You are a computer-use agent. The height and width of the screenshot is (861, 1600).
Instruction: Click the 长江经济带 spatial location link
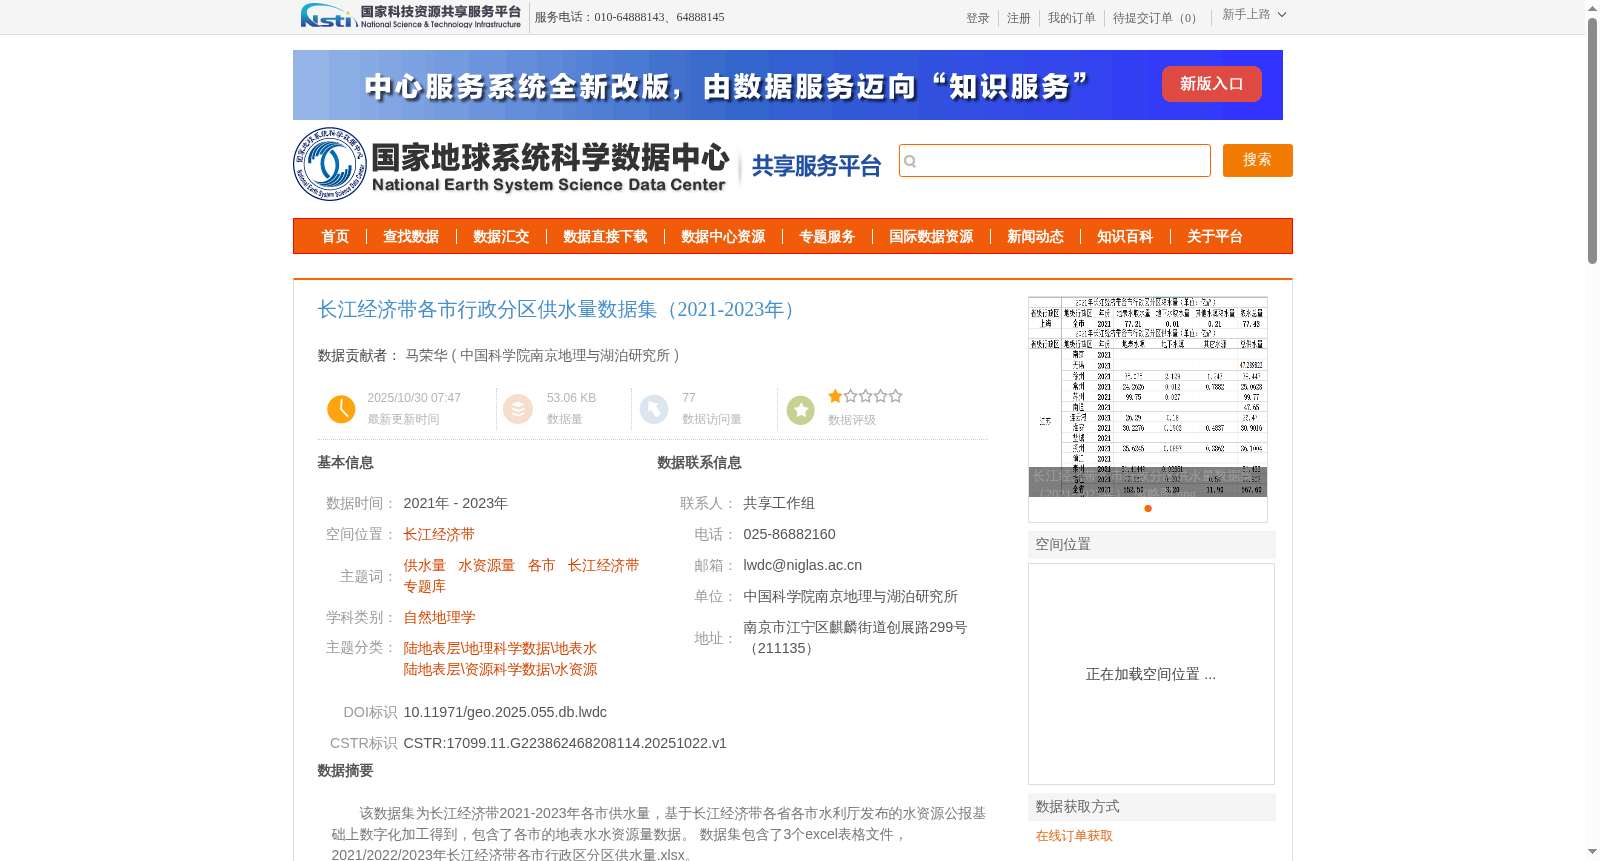coord(439,534)
